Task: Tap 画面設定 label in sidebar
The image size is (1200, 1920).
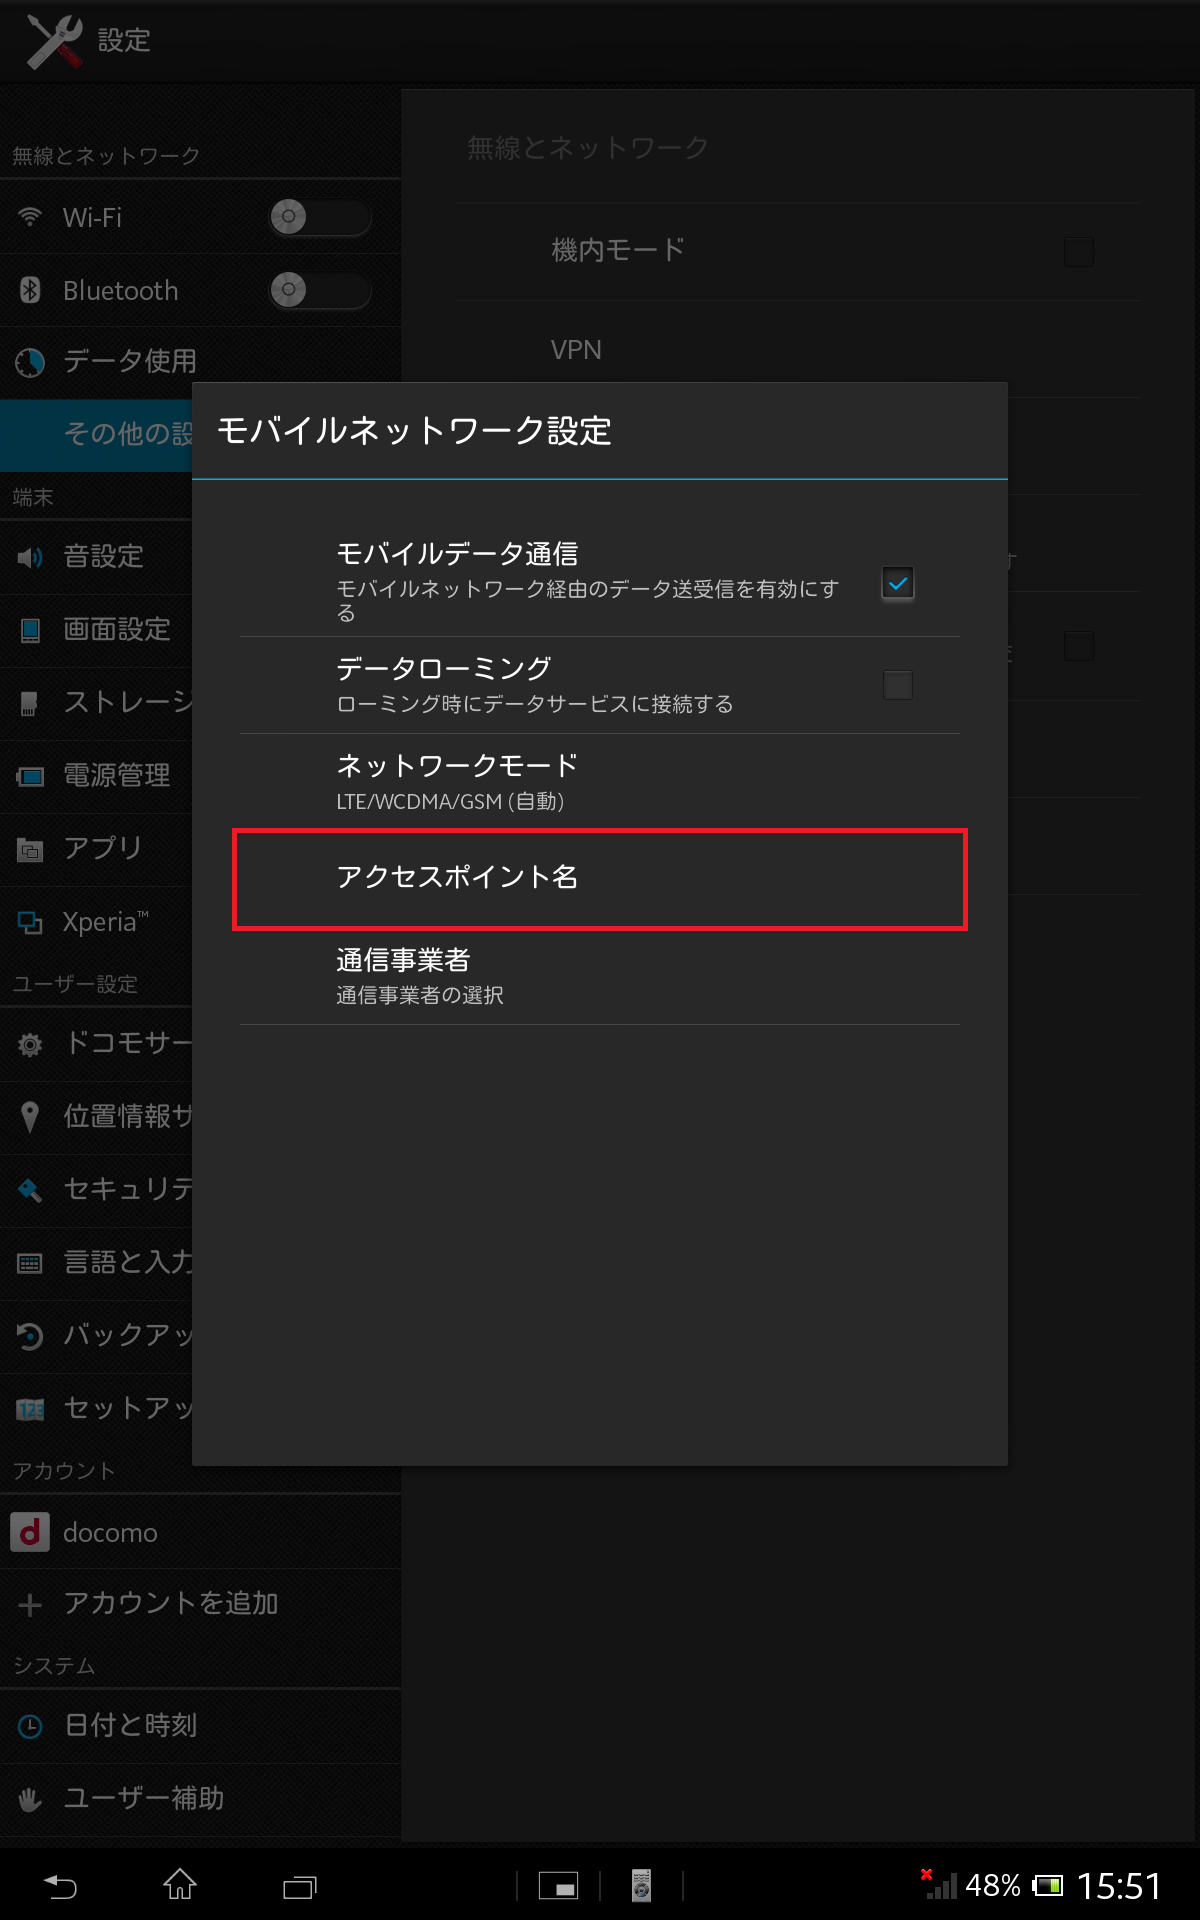Action: pos(117,630)
